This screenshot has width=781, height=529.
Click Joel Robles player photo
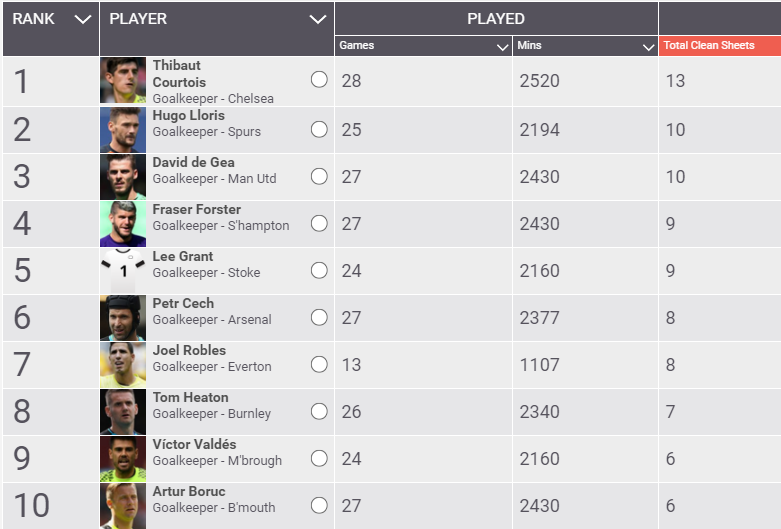tap(123, 364)
